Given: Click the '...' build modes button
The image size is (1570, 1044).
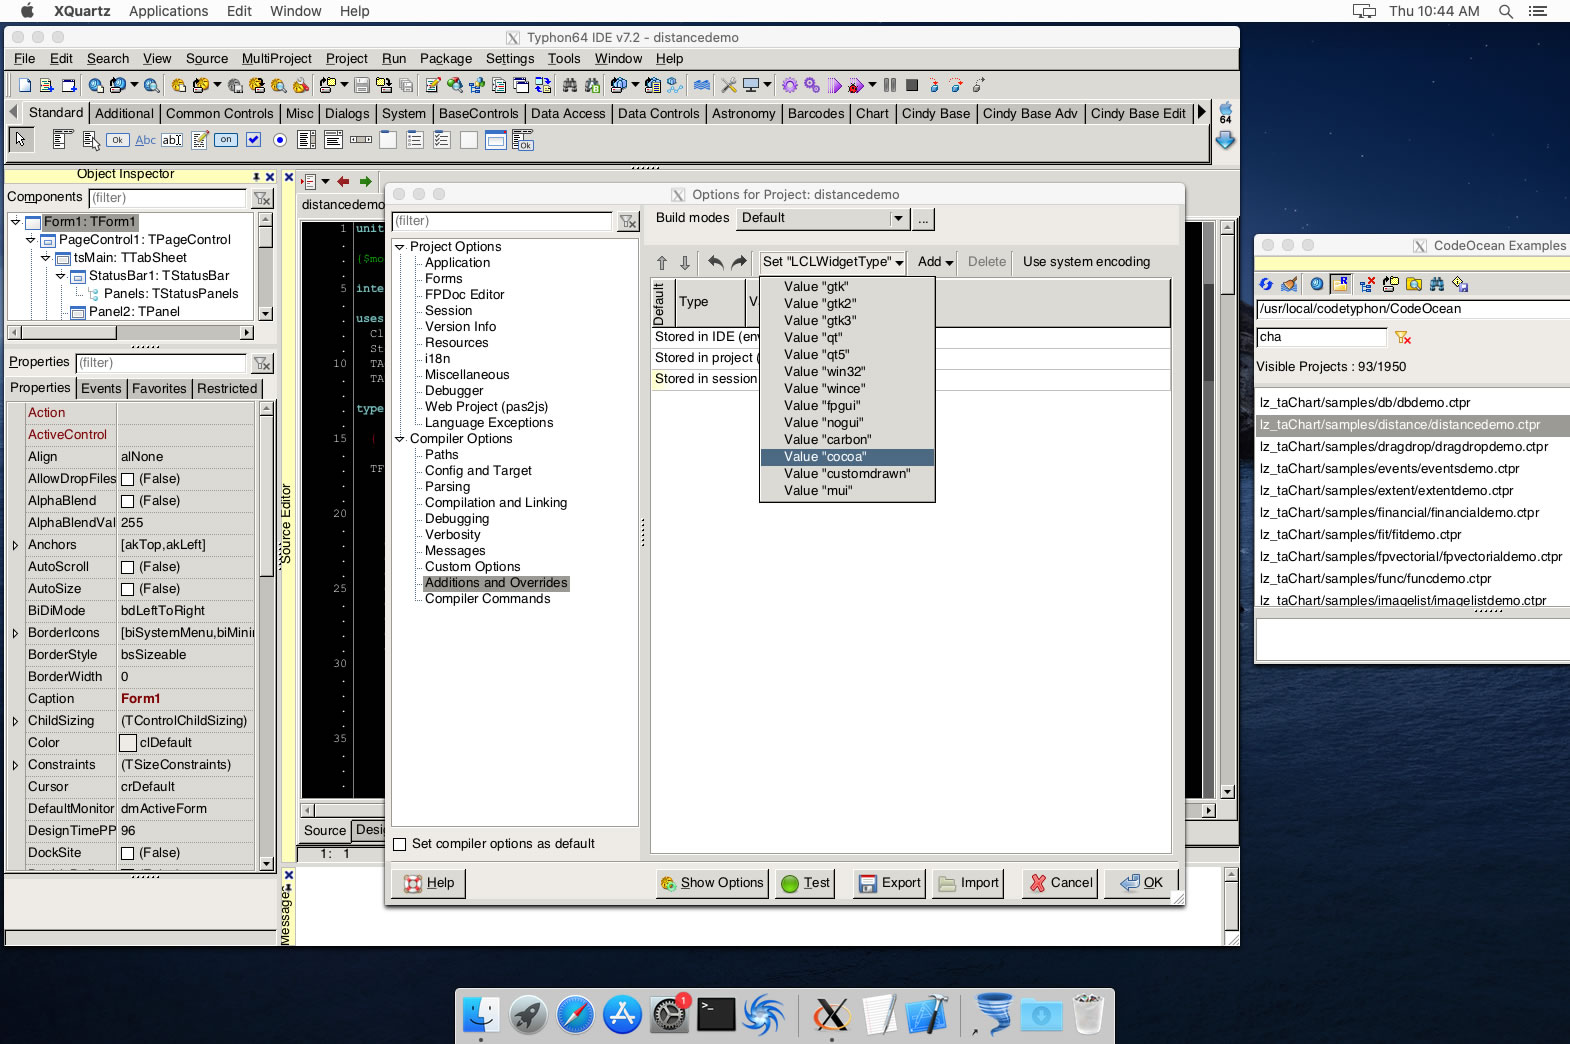Looking at the screenshot, I should 923,219.
